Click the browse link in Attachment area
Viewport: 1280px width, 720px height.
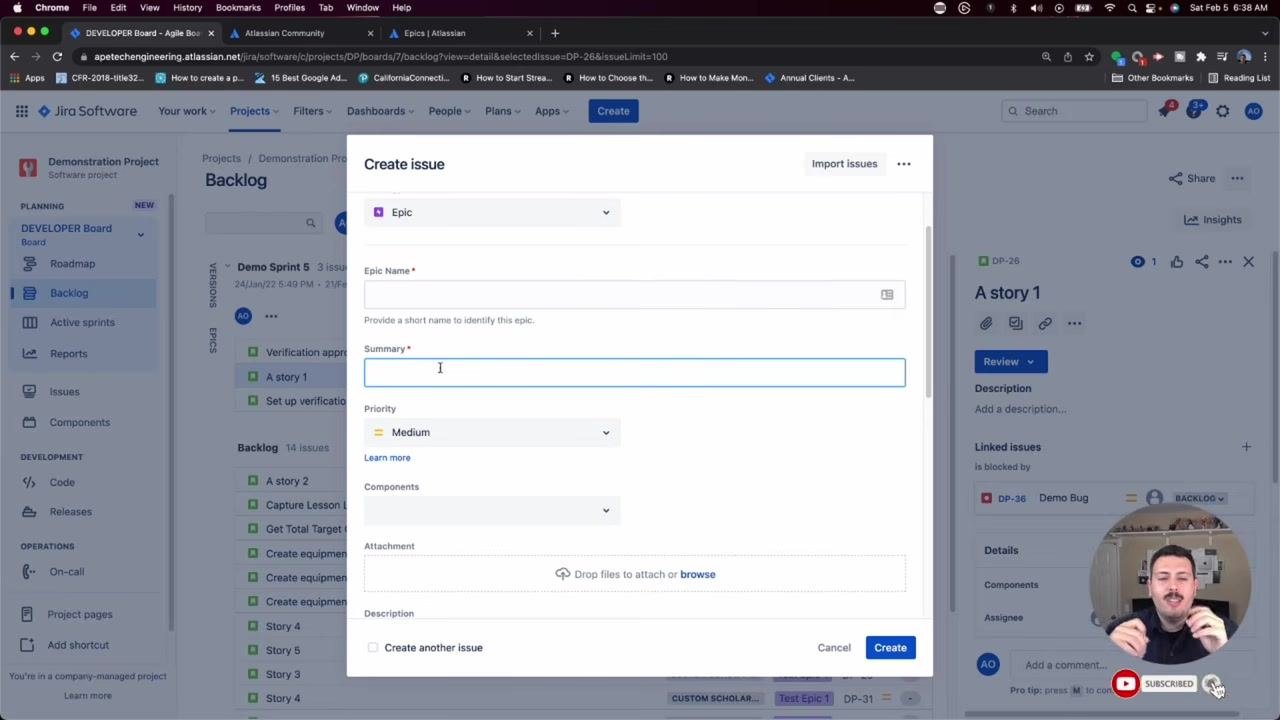click(x=697, y=575)
